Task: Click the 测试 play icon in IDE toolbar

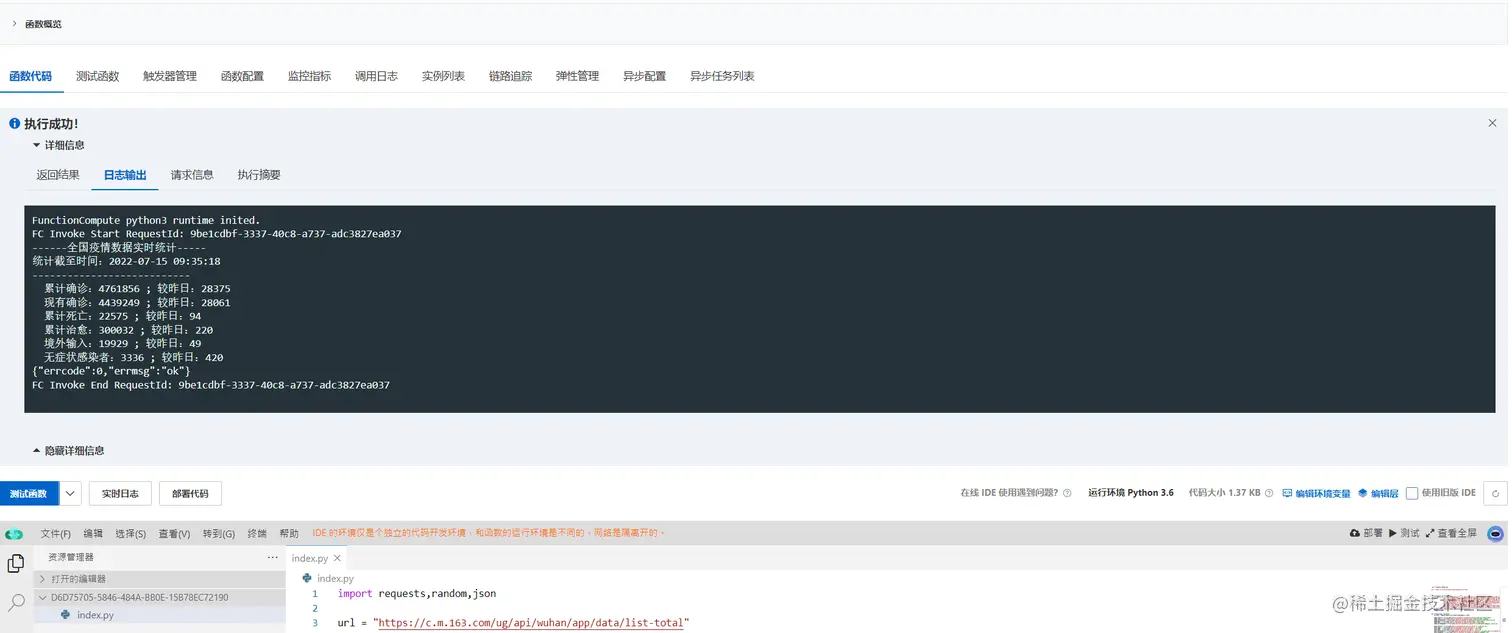Action: (1393, 533)
